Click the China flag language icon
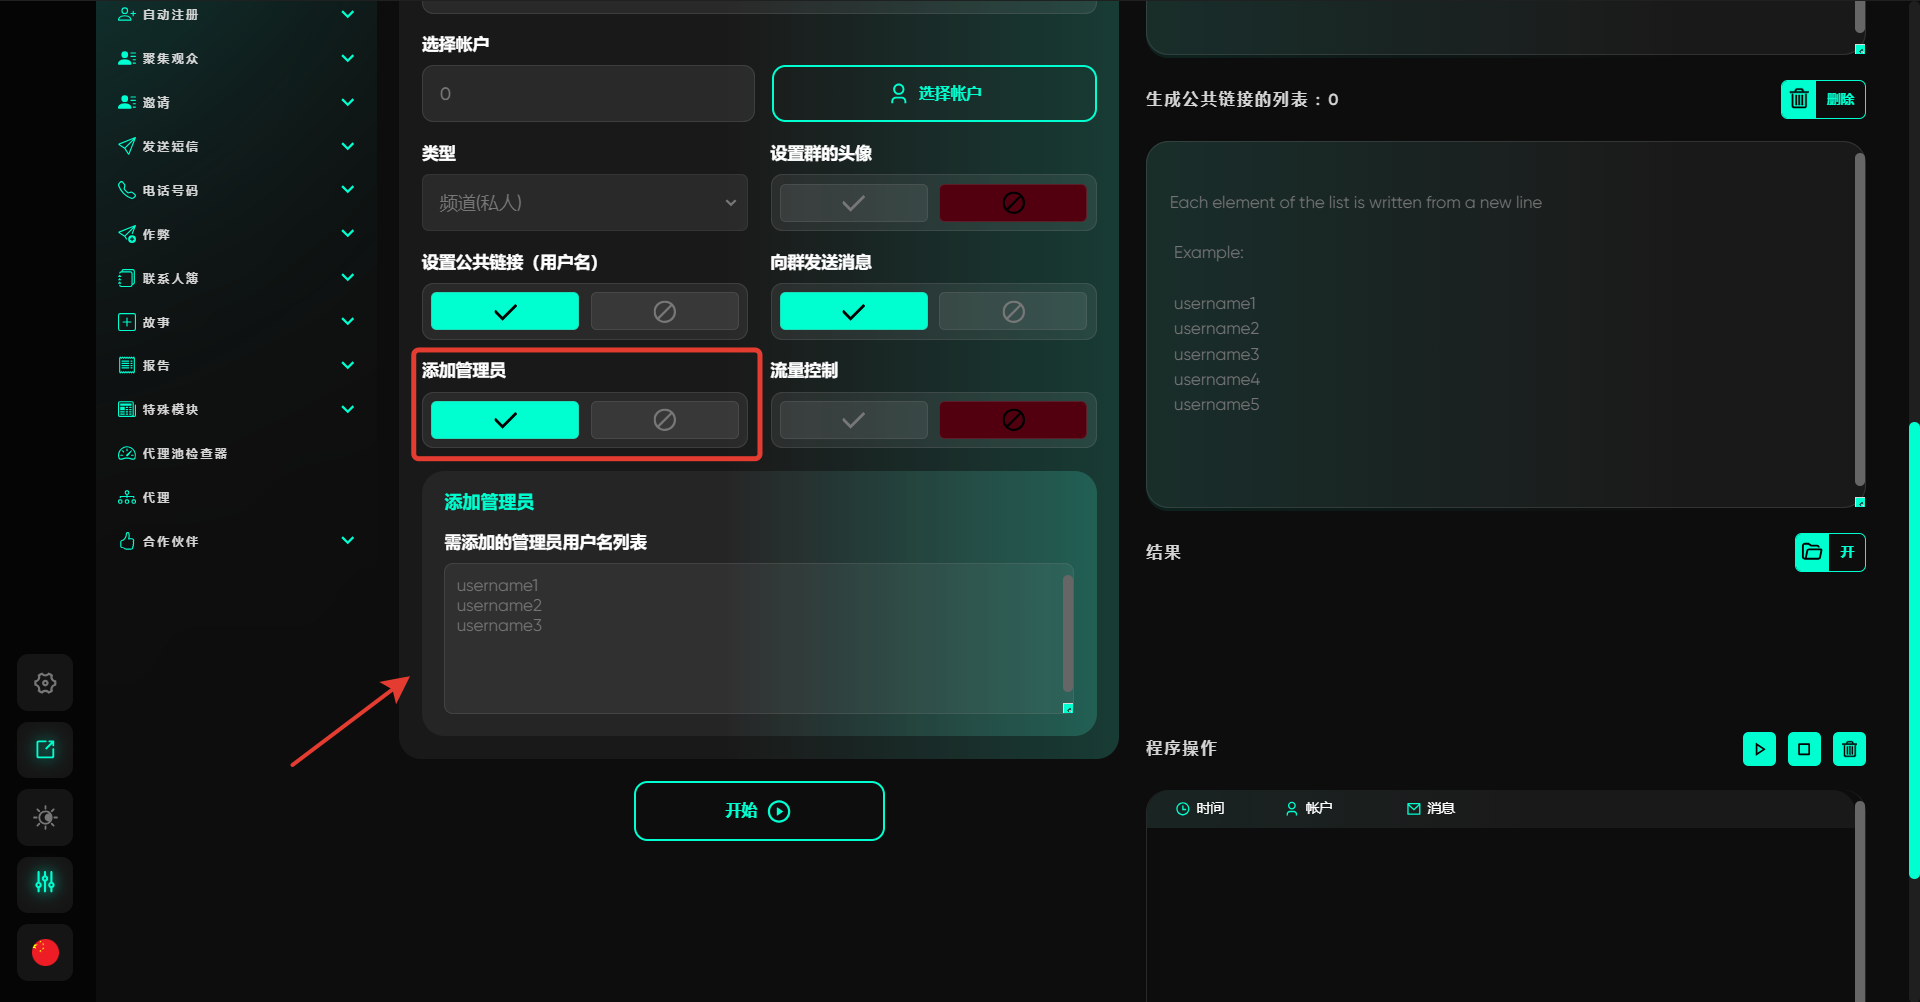Screen dimensions: 1920x1002 tap(45, 952)
